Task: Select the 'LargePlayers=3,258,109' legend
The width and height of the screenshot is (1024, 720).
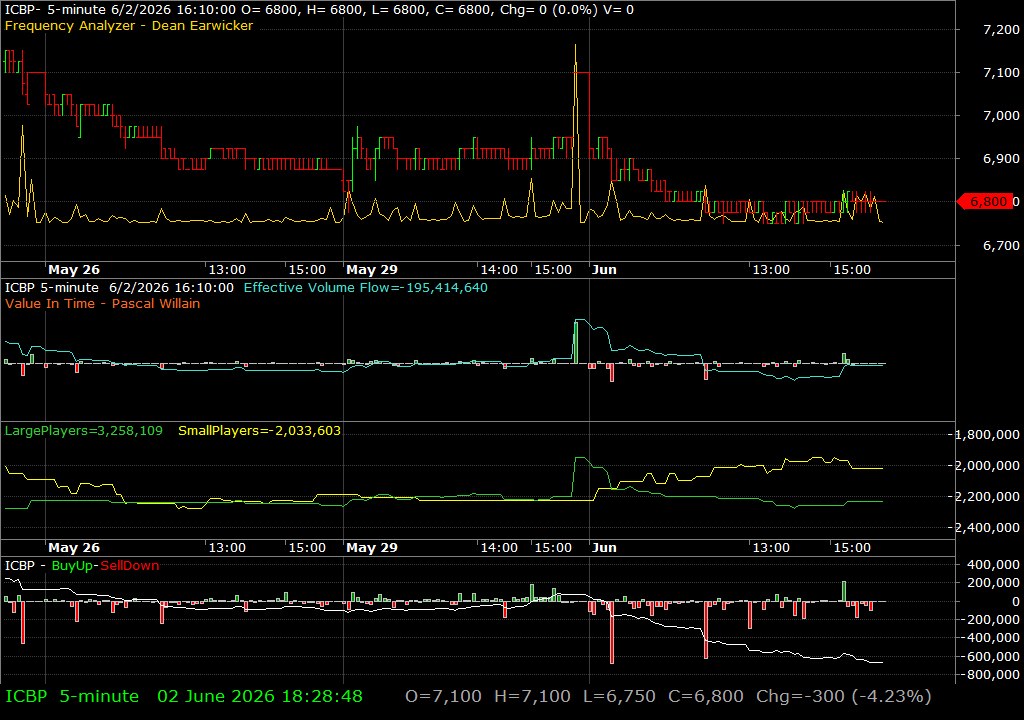Action: 84,431
